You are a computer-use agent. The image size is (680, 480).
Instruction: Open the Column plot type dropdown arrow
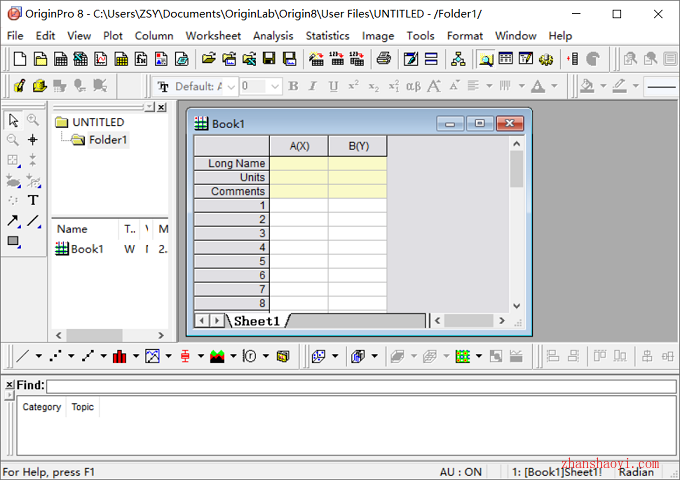136,356
